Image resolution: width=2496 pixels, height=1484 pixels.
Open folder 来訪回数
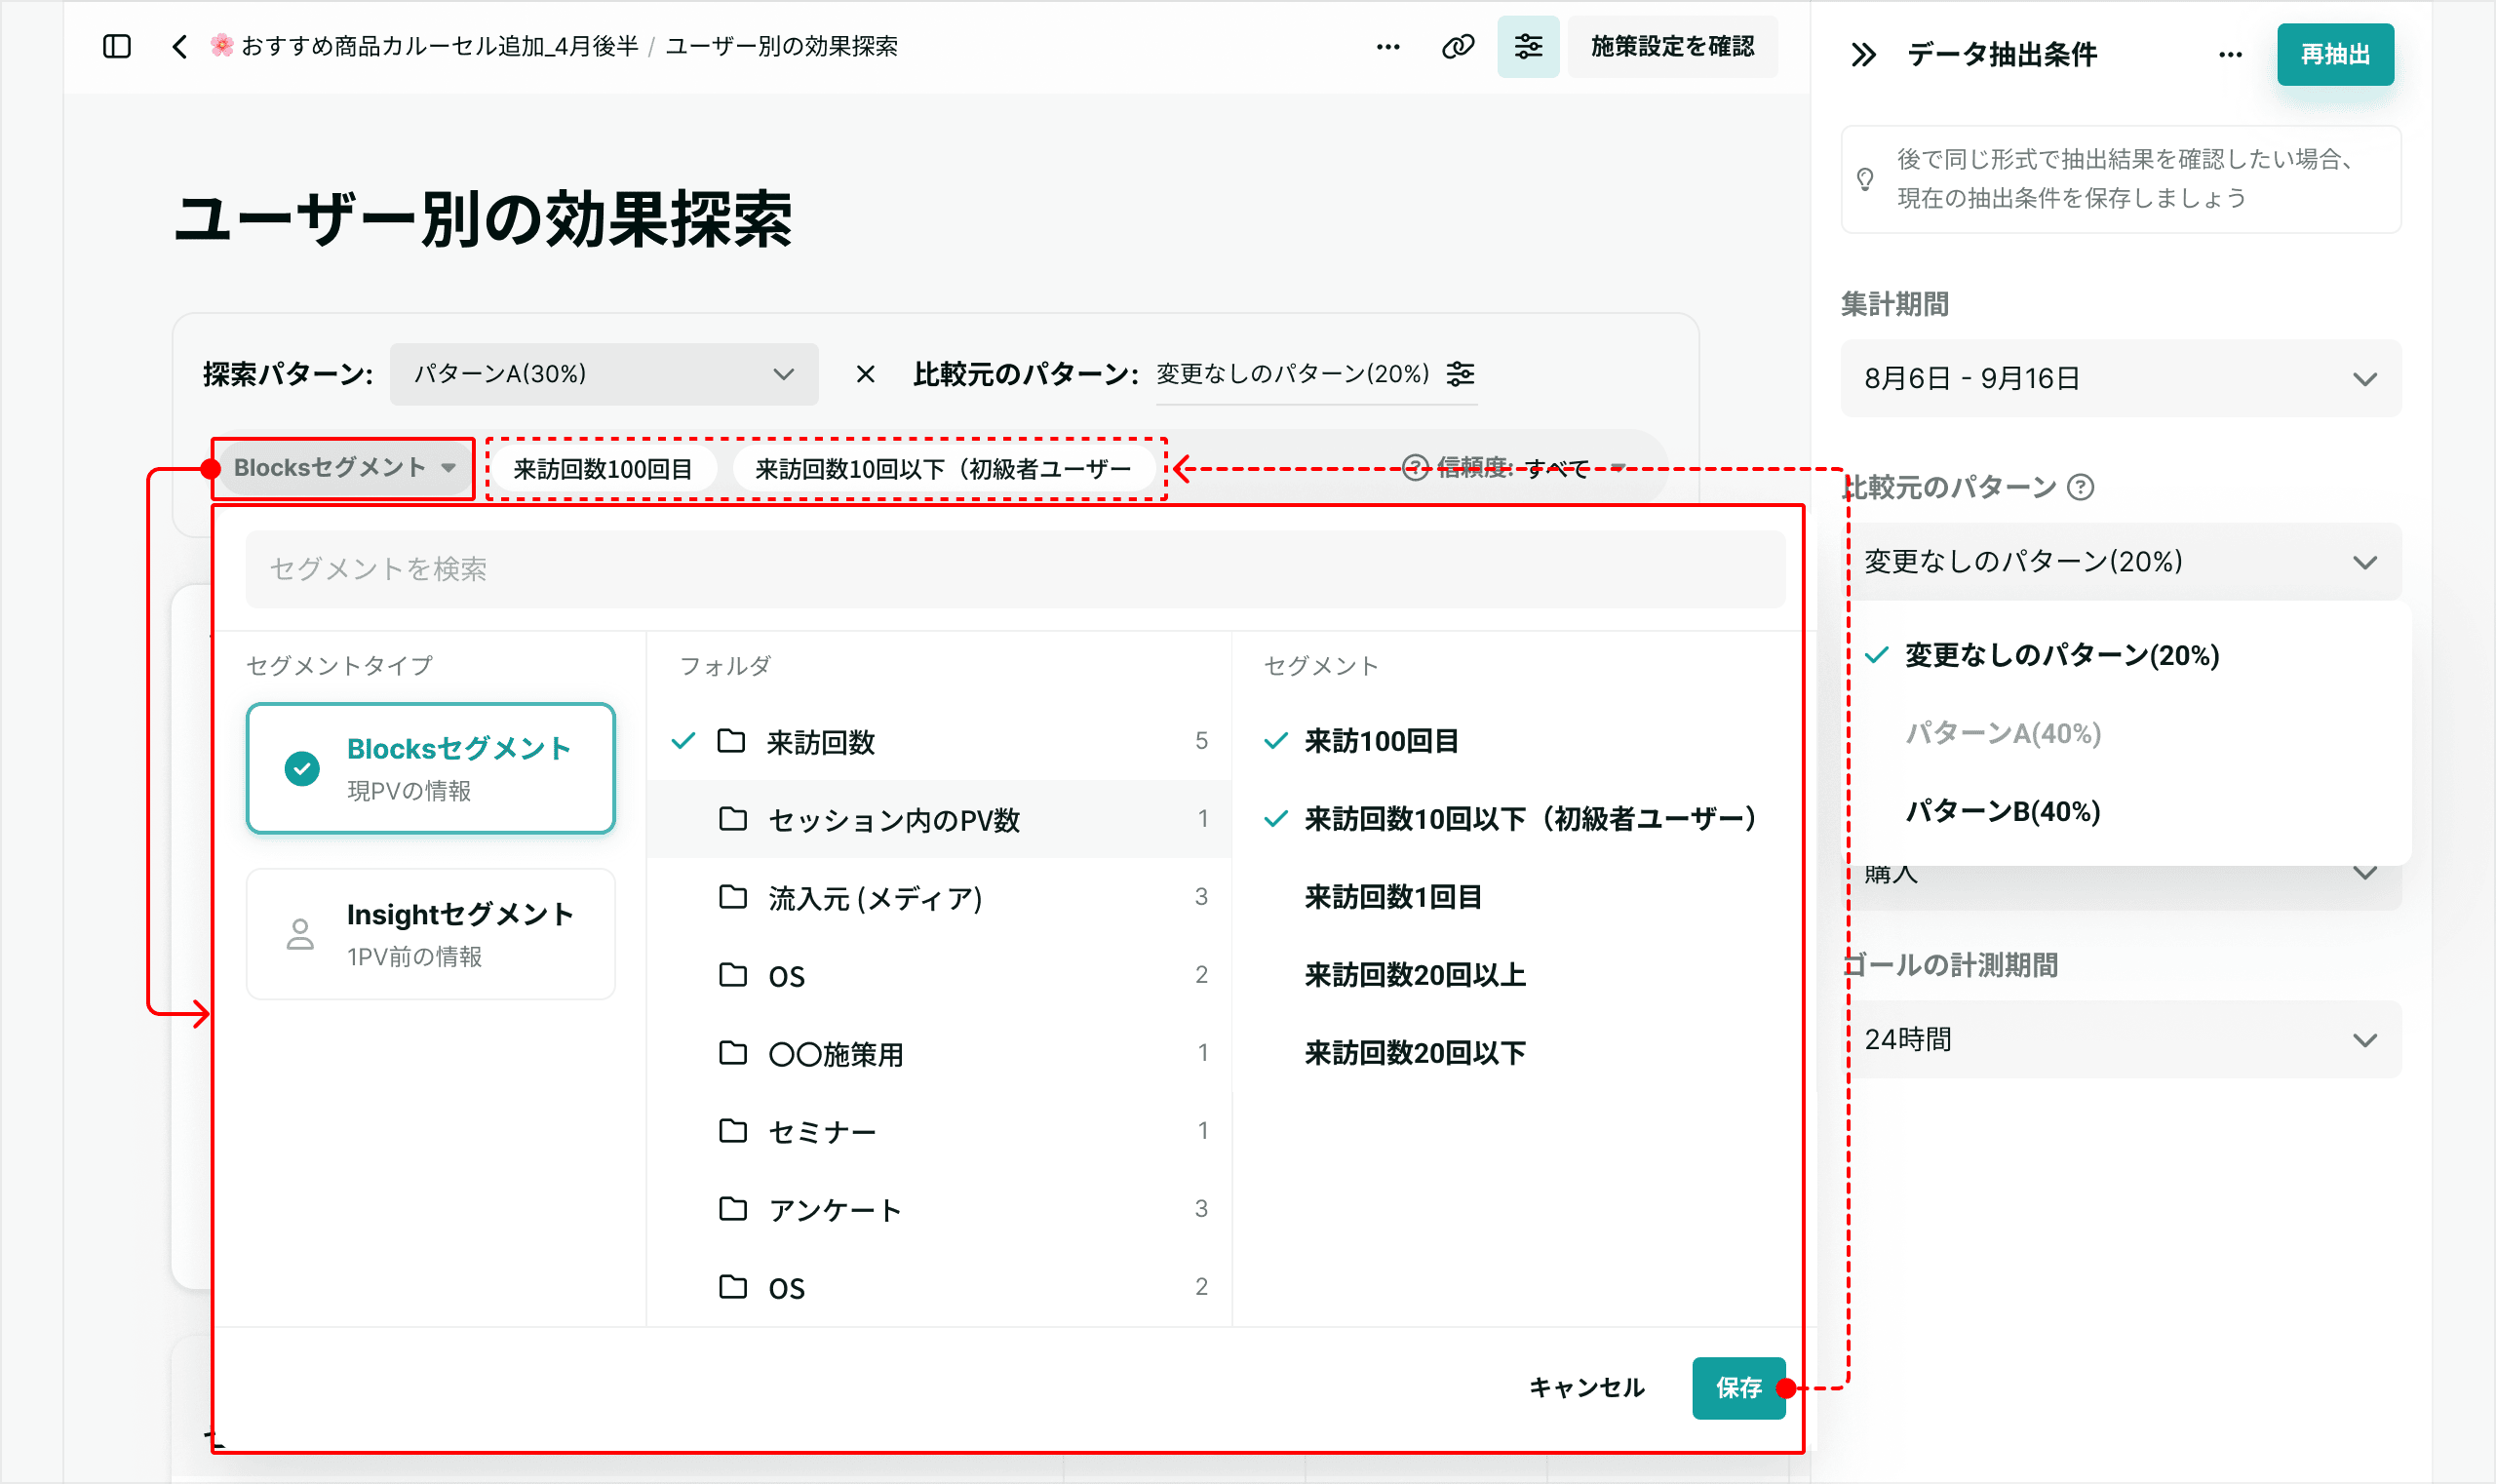939,741
